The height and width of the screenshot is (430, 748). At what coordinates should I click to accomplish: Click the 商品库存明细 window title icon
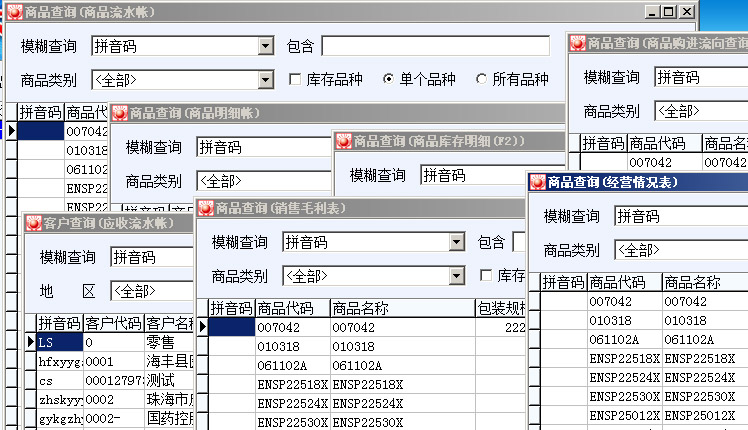click(x=343, y=141)
